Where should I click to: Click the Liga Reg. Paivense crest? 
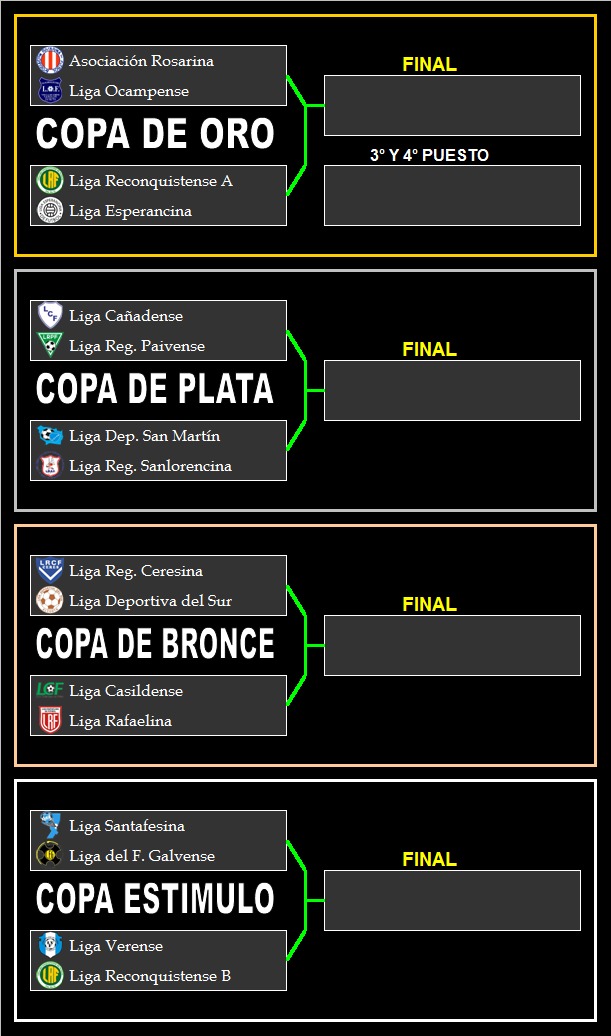(50, 346)
